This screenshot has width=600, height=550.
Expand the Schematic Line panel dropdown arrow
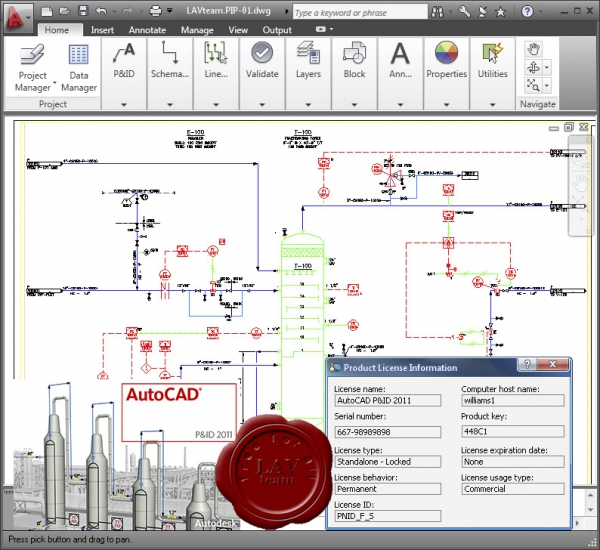pos(170,104)
